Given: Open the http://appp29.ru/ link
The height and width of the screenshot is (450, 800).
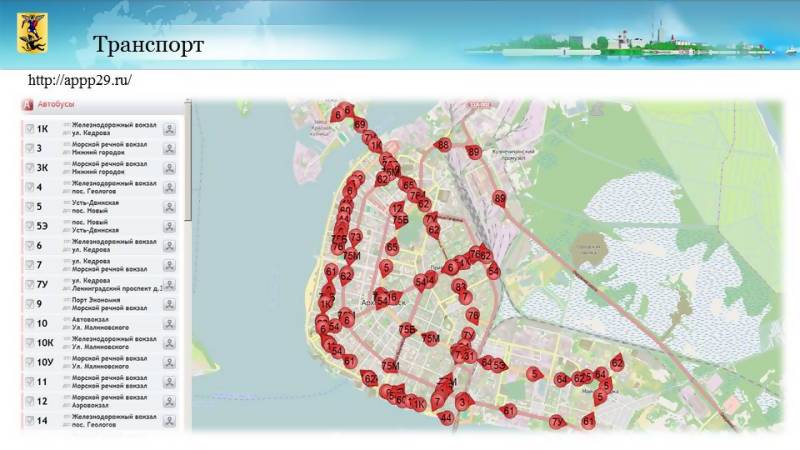Looking at the screenshot, I should coord(80,80).
